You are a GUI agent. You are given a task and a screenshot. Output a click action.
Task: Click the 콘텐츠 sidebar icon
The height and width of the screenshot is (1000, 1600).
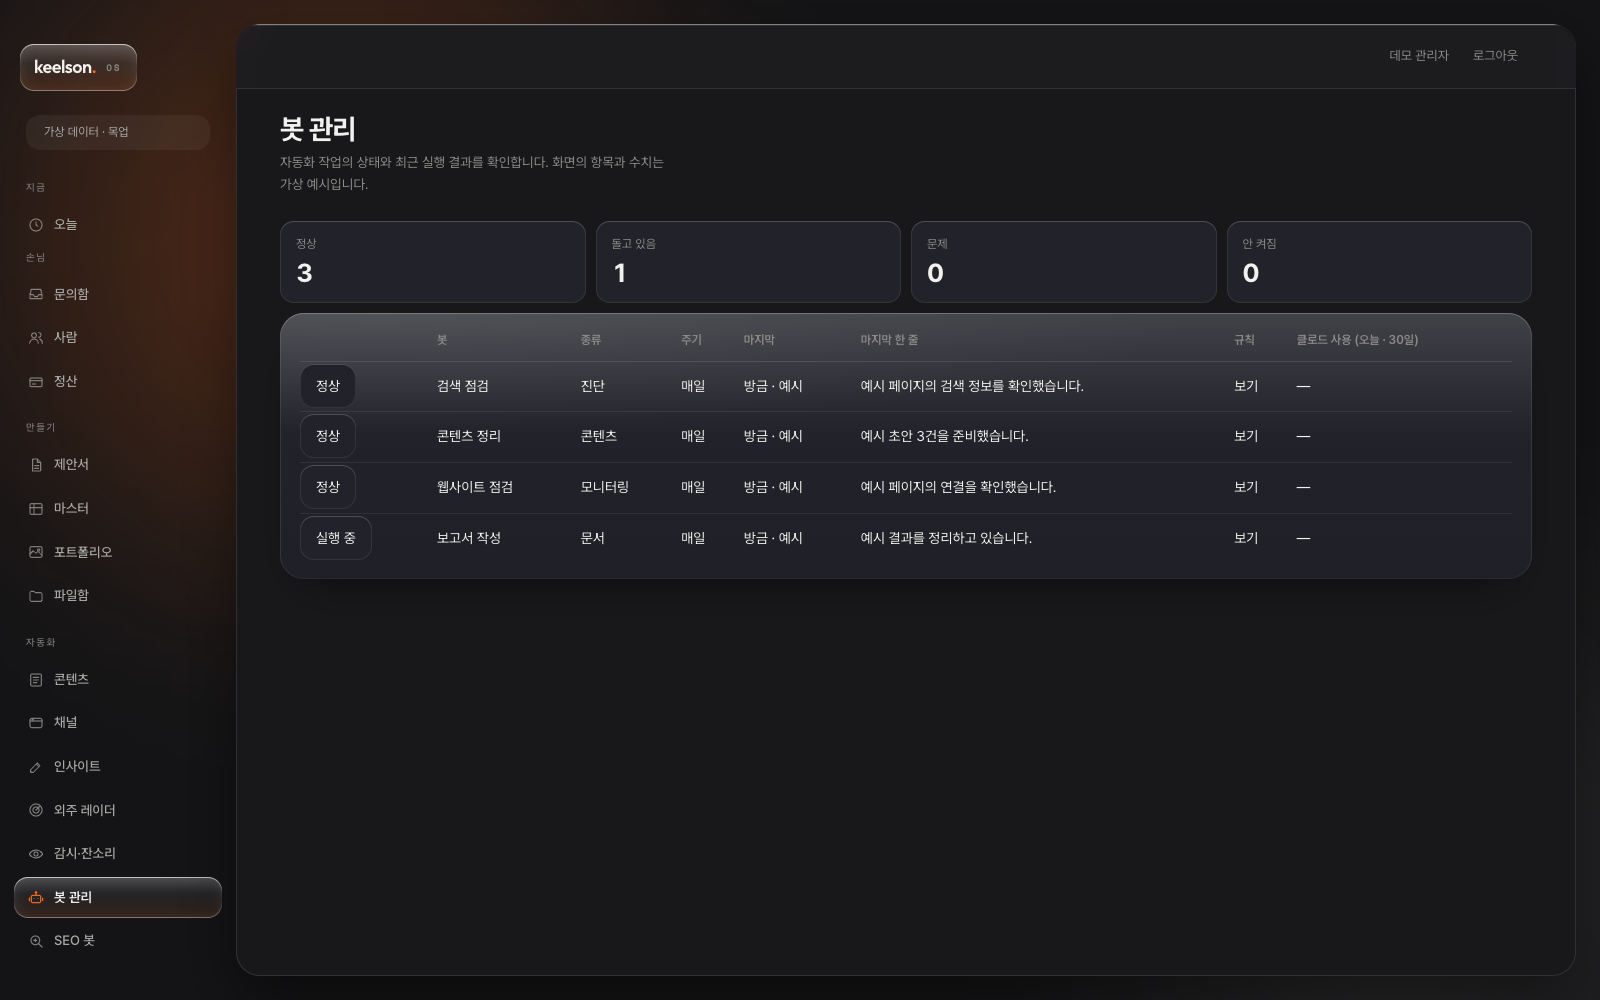(36, 680)
